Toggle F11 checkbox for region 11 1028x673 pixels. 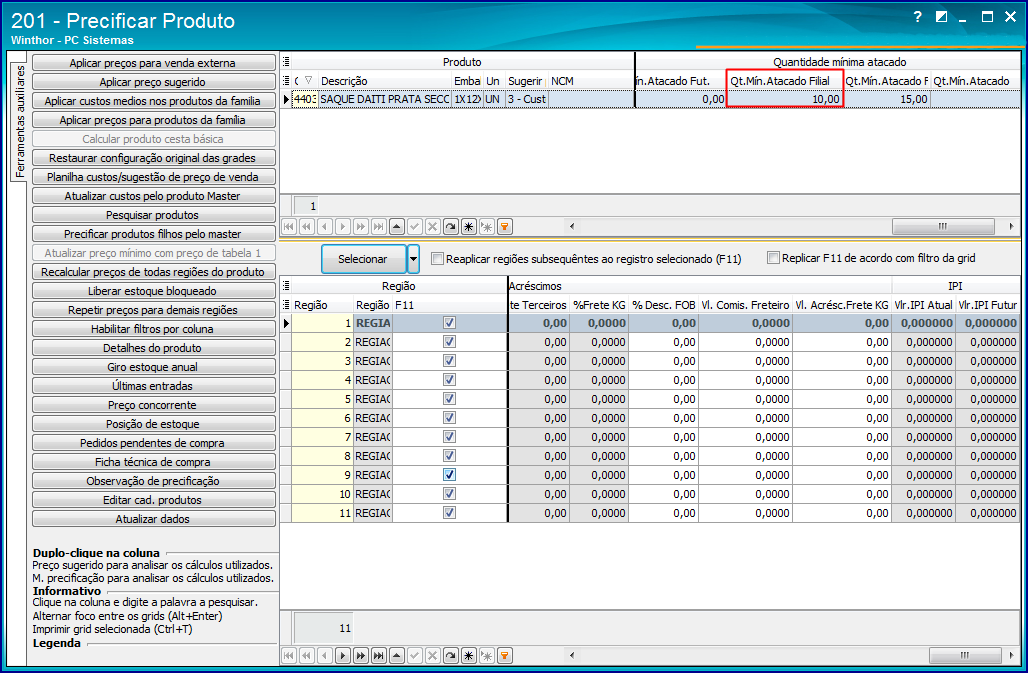449,512
